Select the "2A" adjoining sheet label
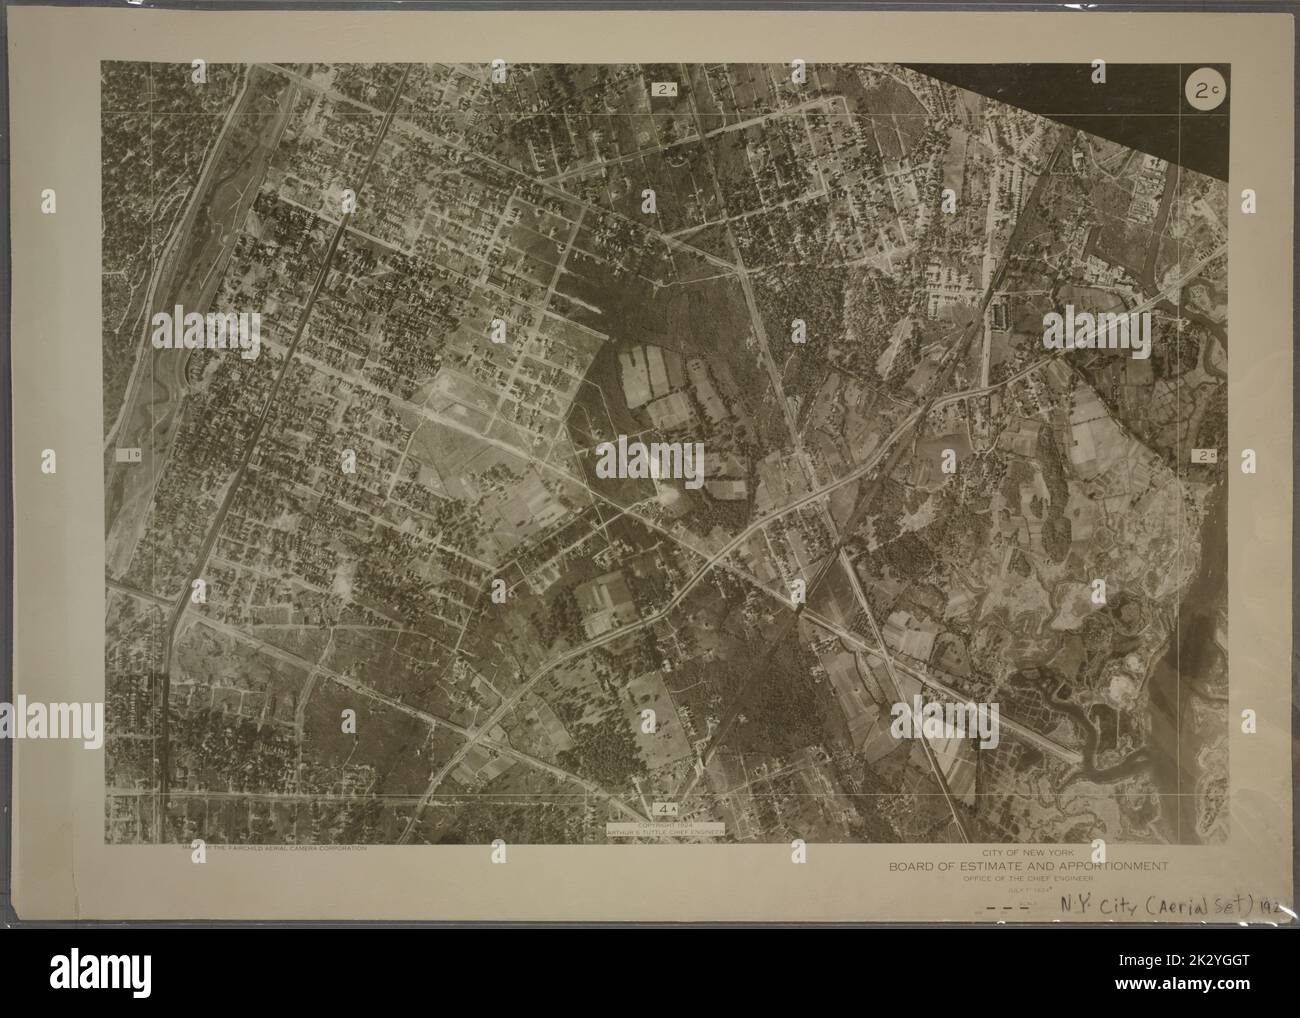Viewport: 1300px width, 1018px height. point(666,90)
